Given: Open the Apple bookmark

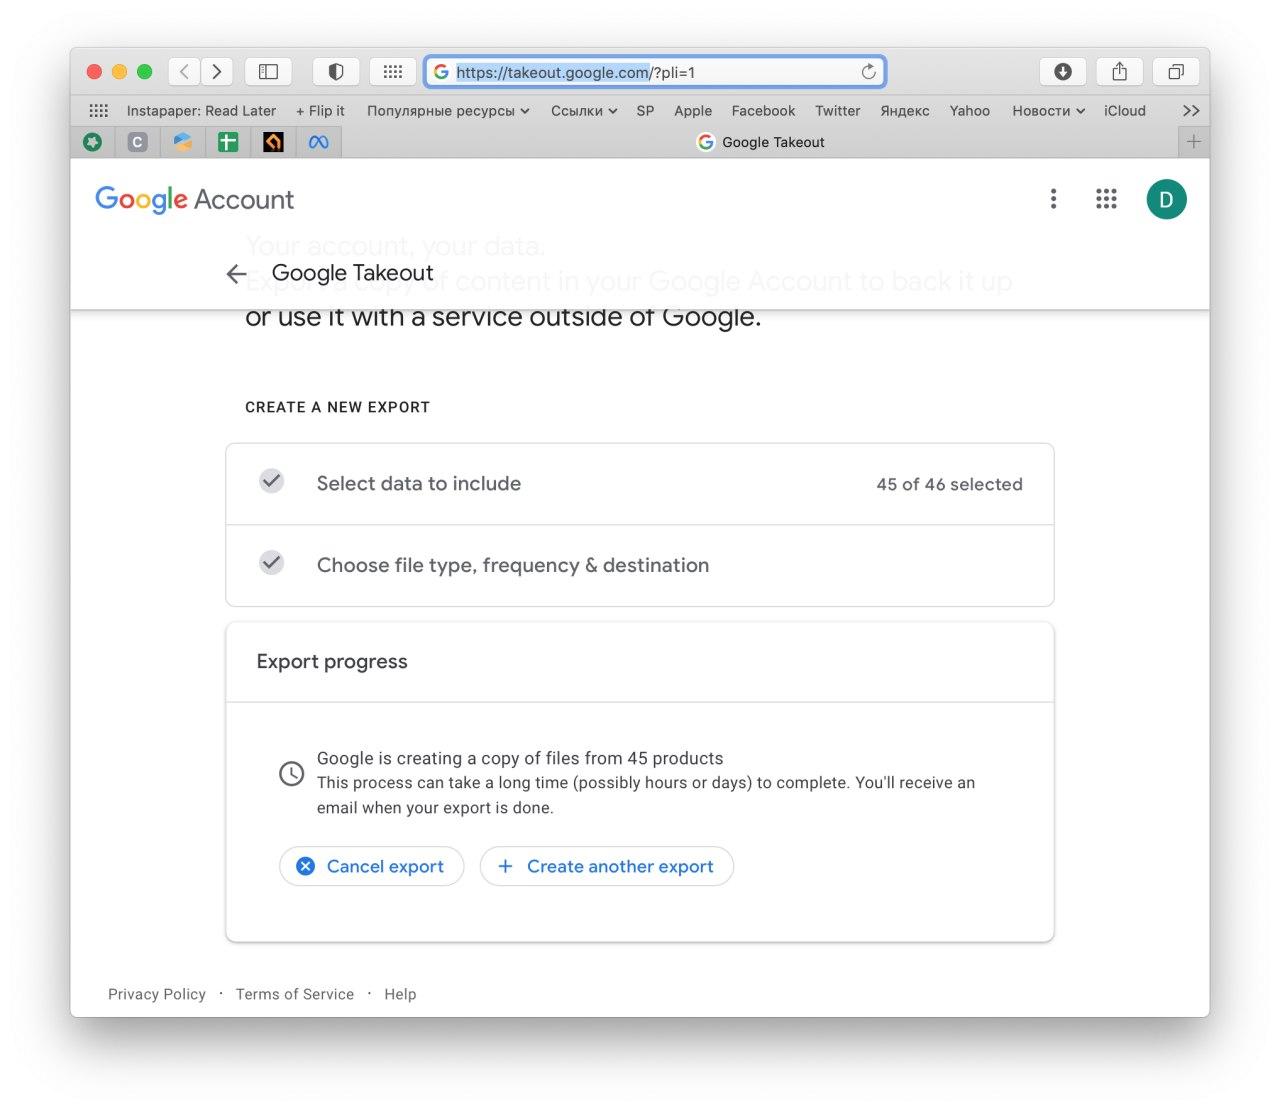Looking at the screenshot, I should point(693,111).
